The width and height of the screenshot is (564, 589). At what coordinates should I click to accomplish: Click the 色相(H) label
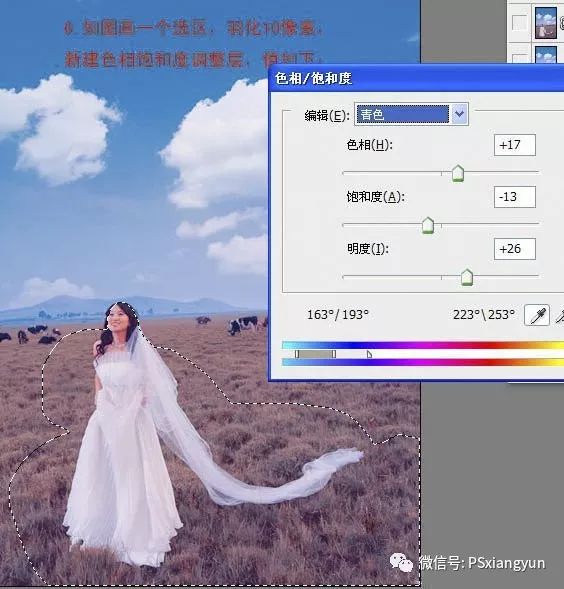(x=369, y=145)
